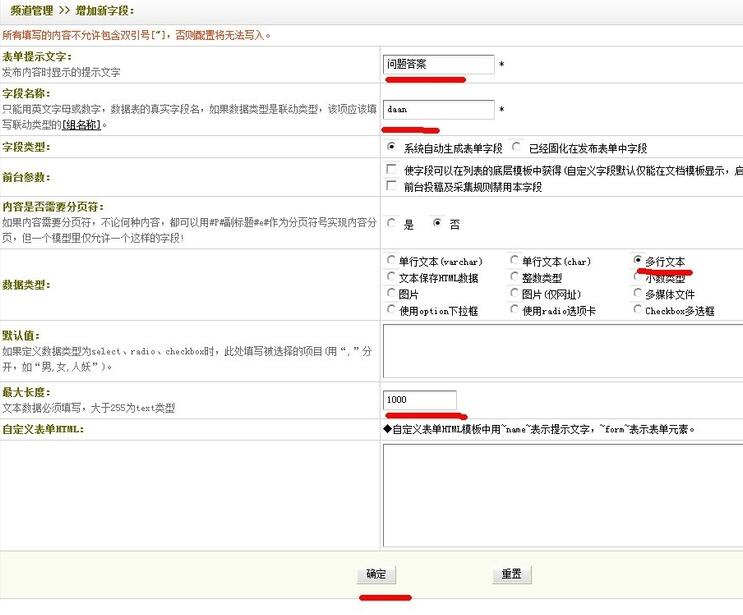This screenshot has height=615, width=743.
Task: Click the 确定 confirm button
Action: pos(376,574)
